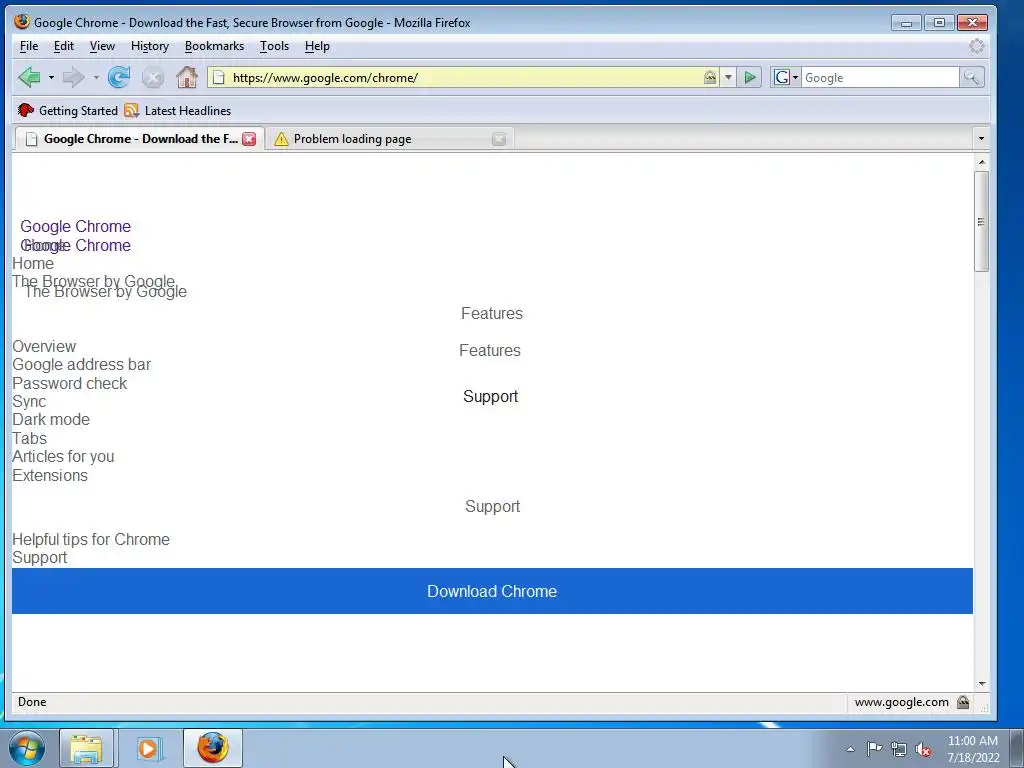The image size is (1024, 768).
Task: Click the URL address field
Action: pos(464,78)
